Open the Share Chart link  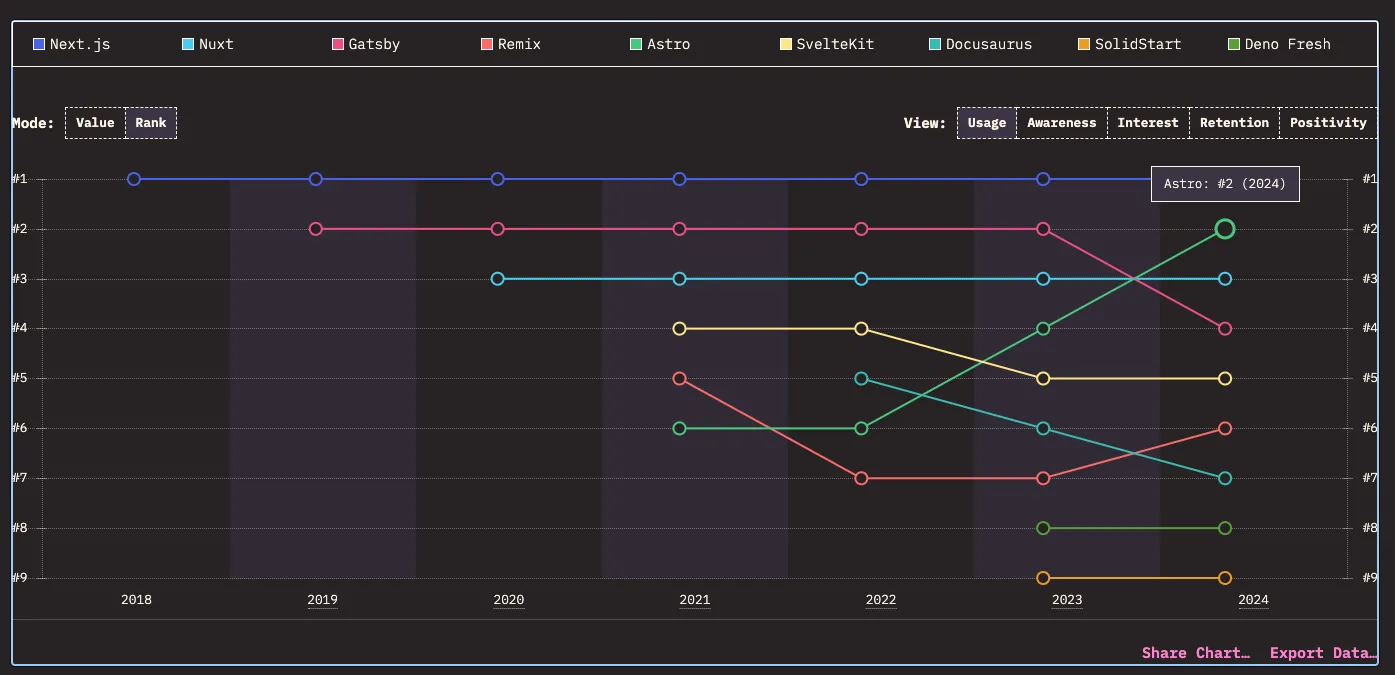(1196, 653)
